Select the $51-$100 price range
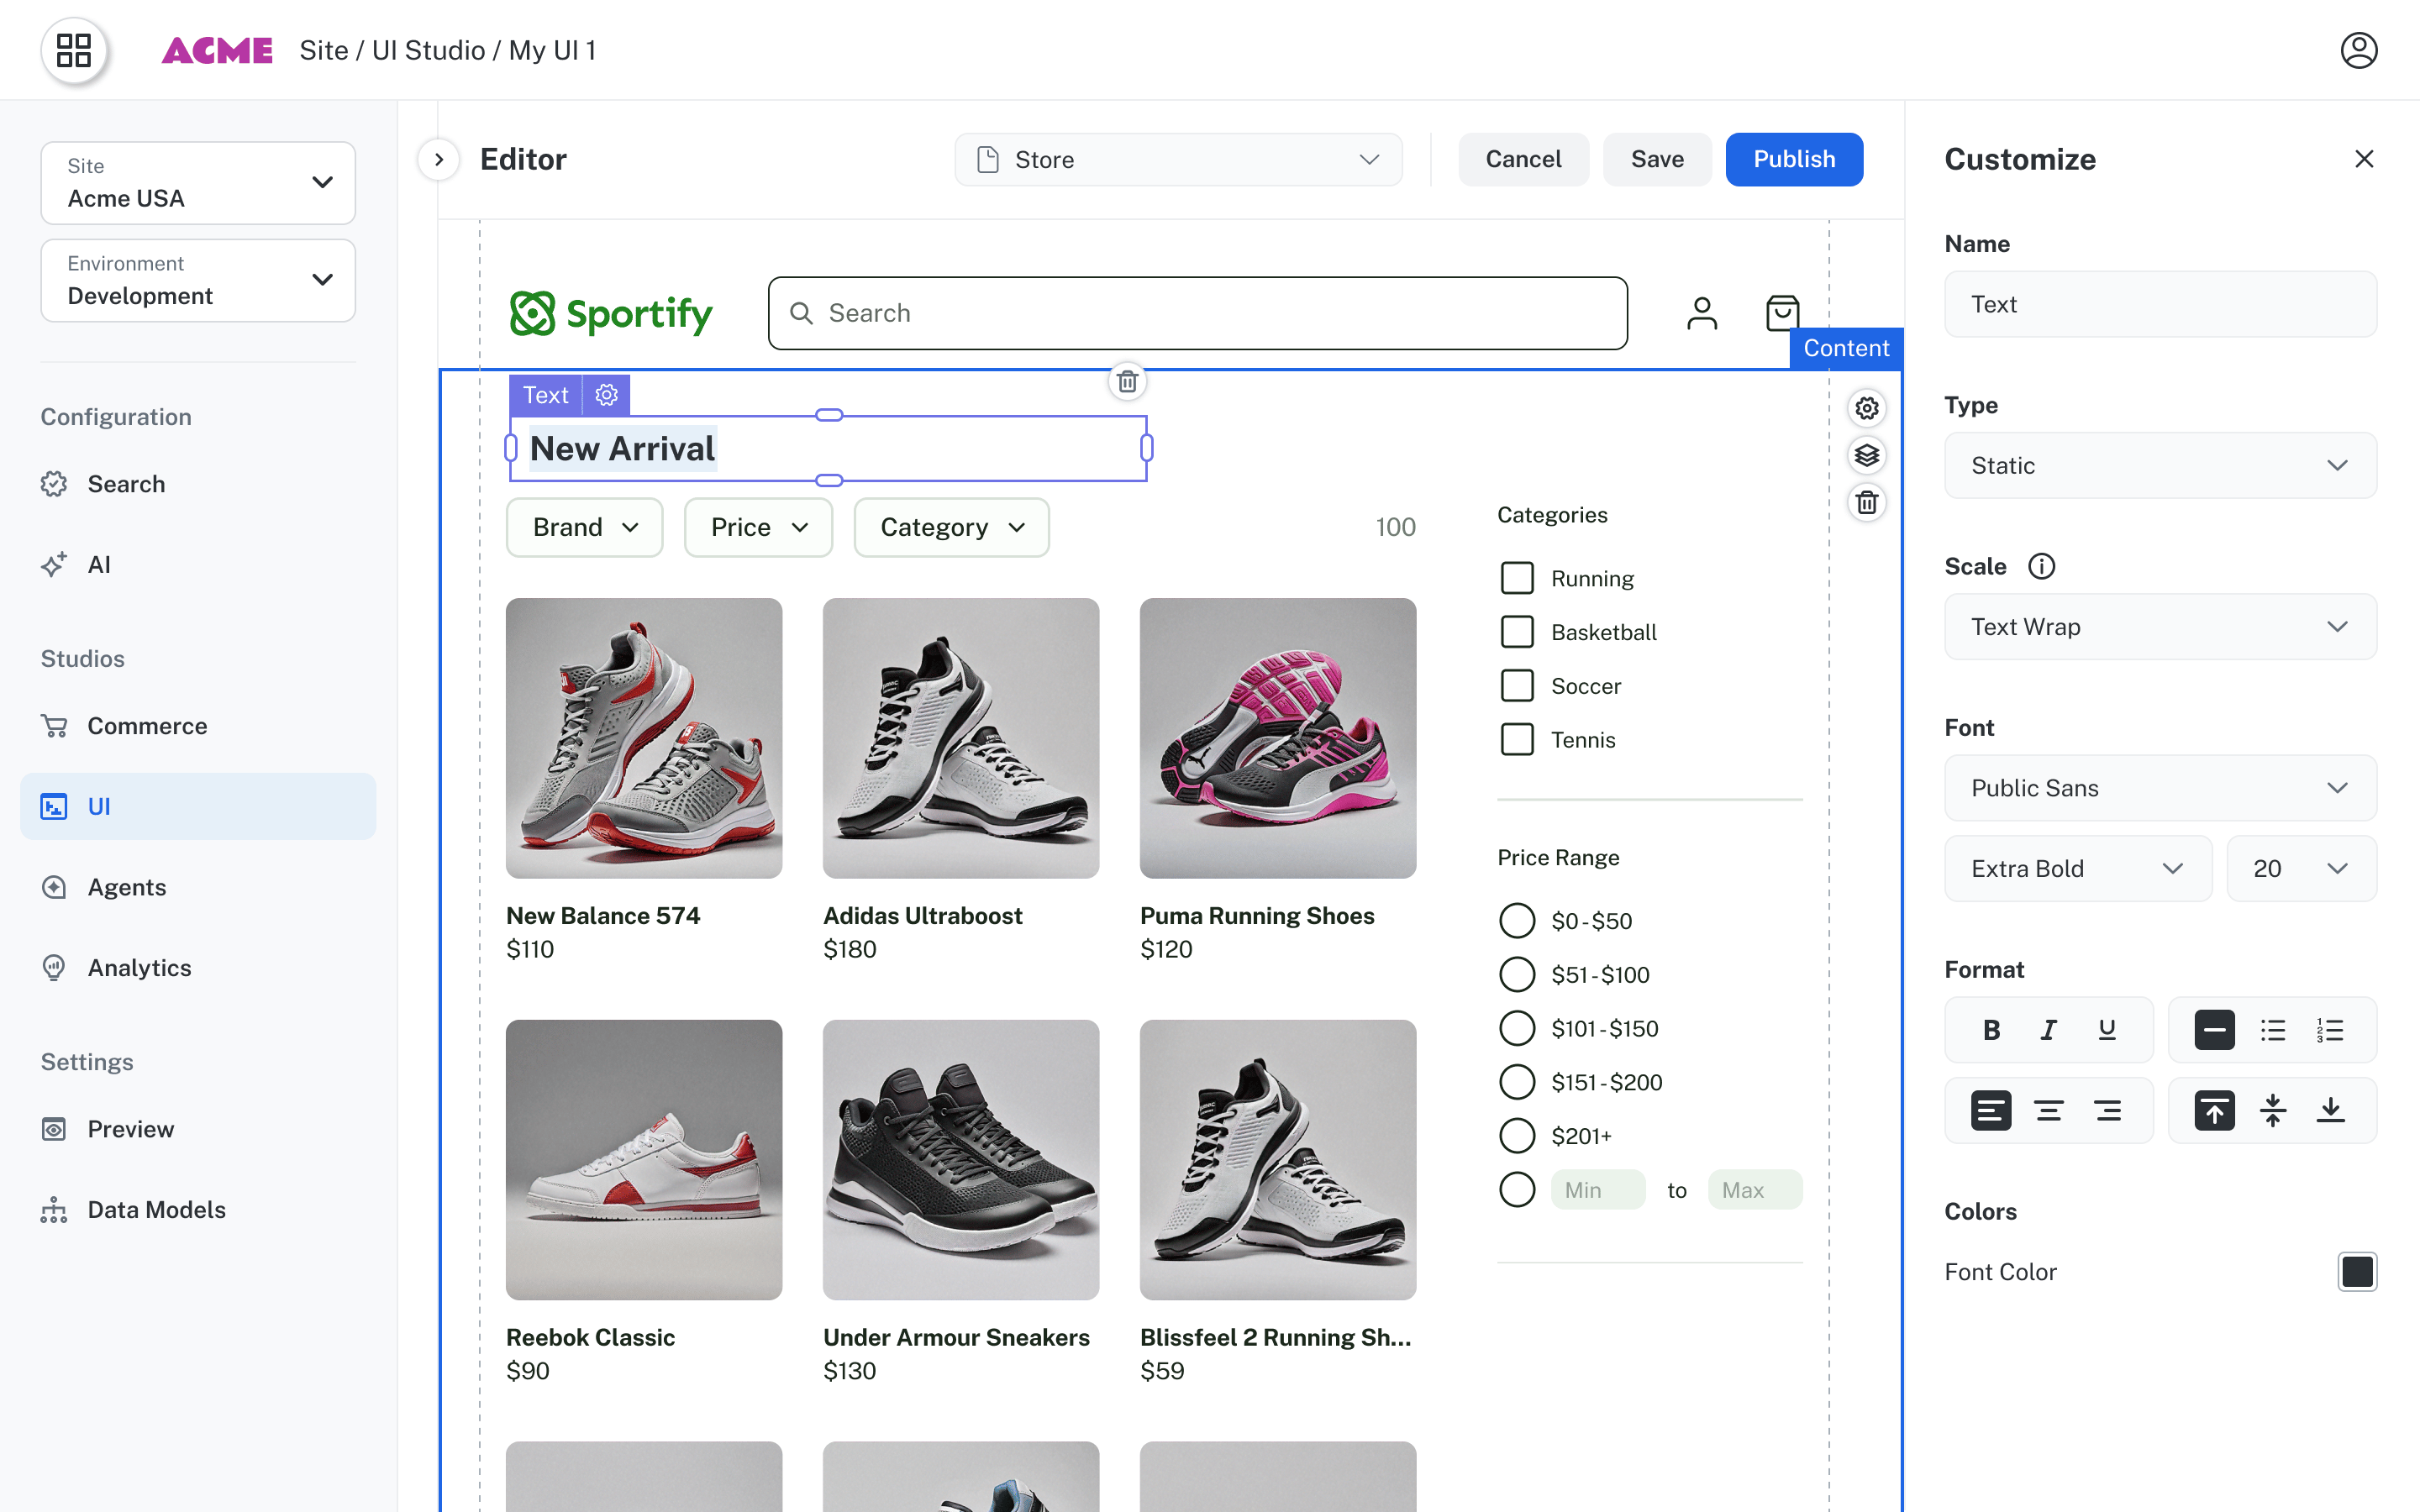 pos(1516,974)
